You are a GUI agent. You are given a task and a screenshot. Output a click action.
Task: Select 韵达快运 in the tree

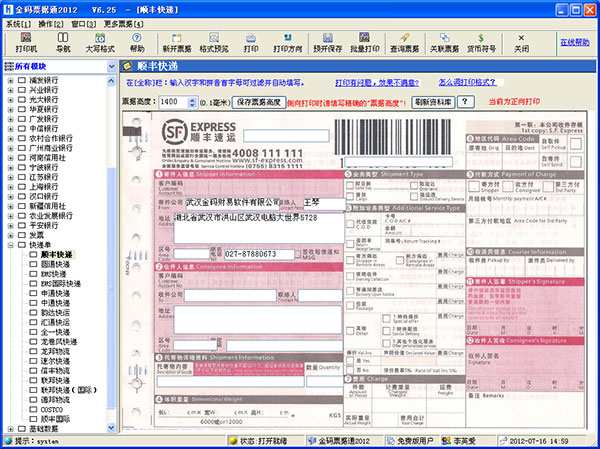coord(55,313)
